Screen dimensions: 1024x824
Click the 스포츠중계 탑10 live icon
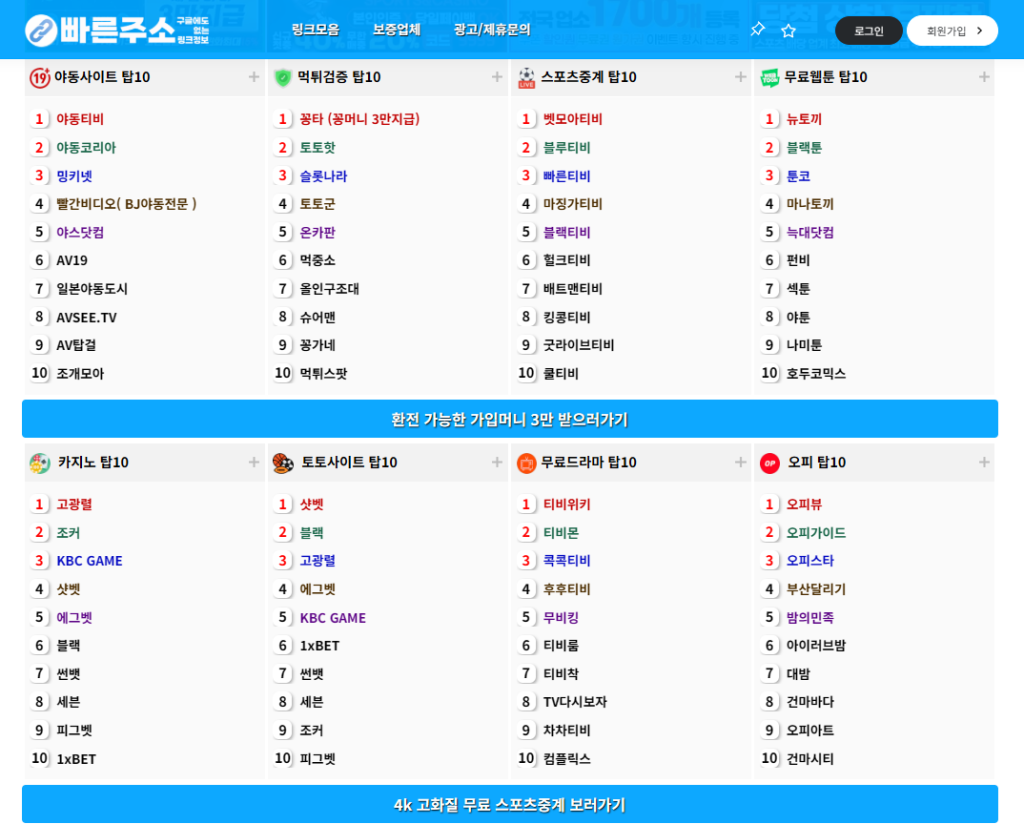526,77
